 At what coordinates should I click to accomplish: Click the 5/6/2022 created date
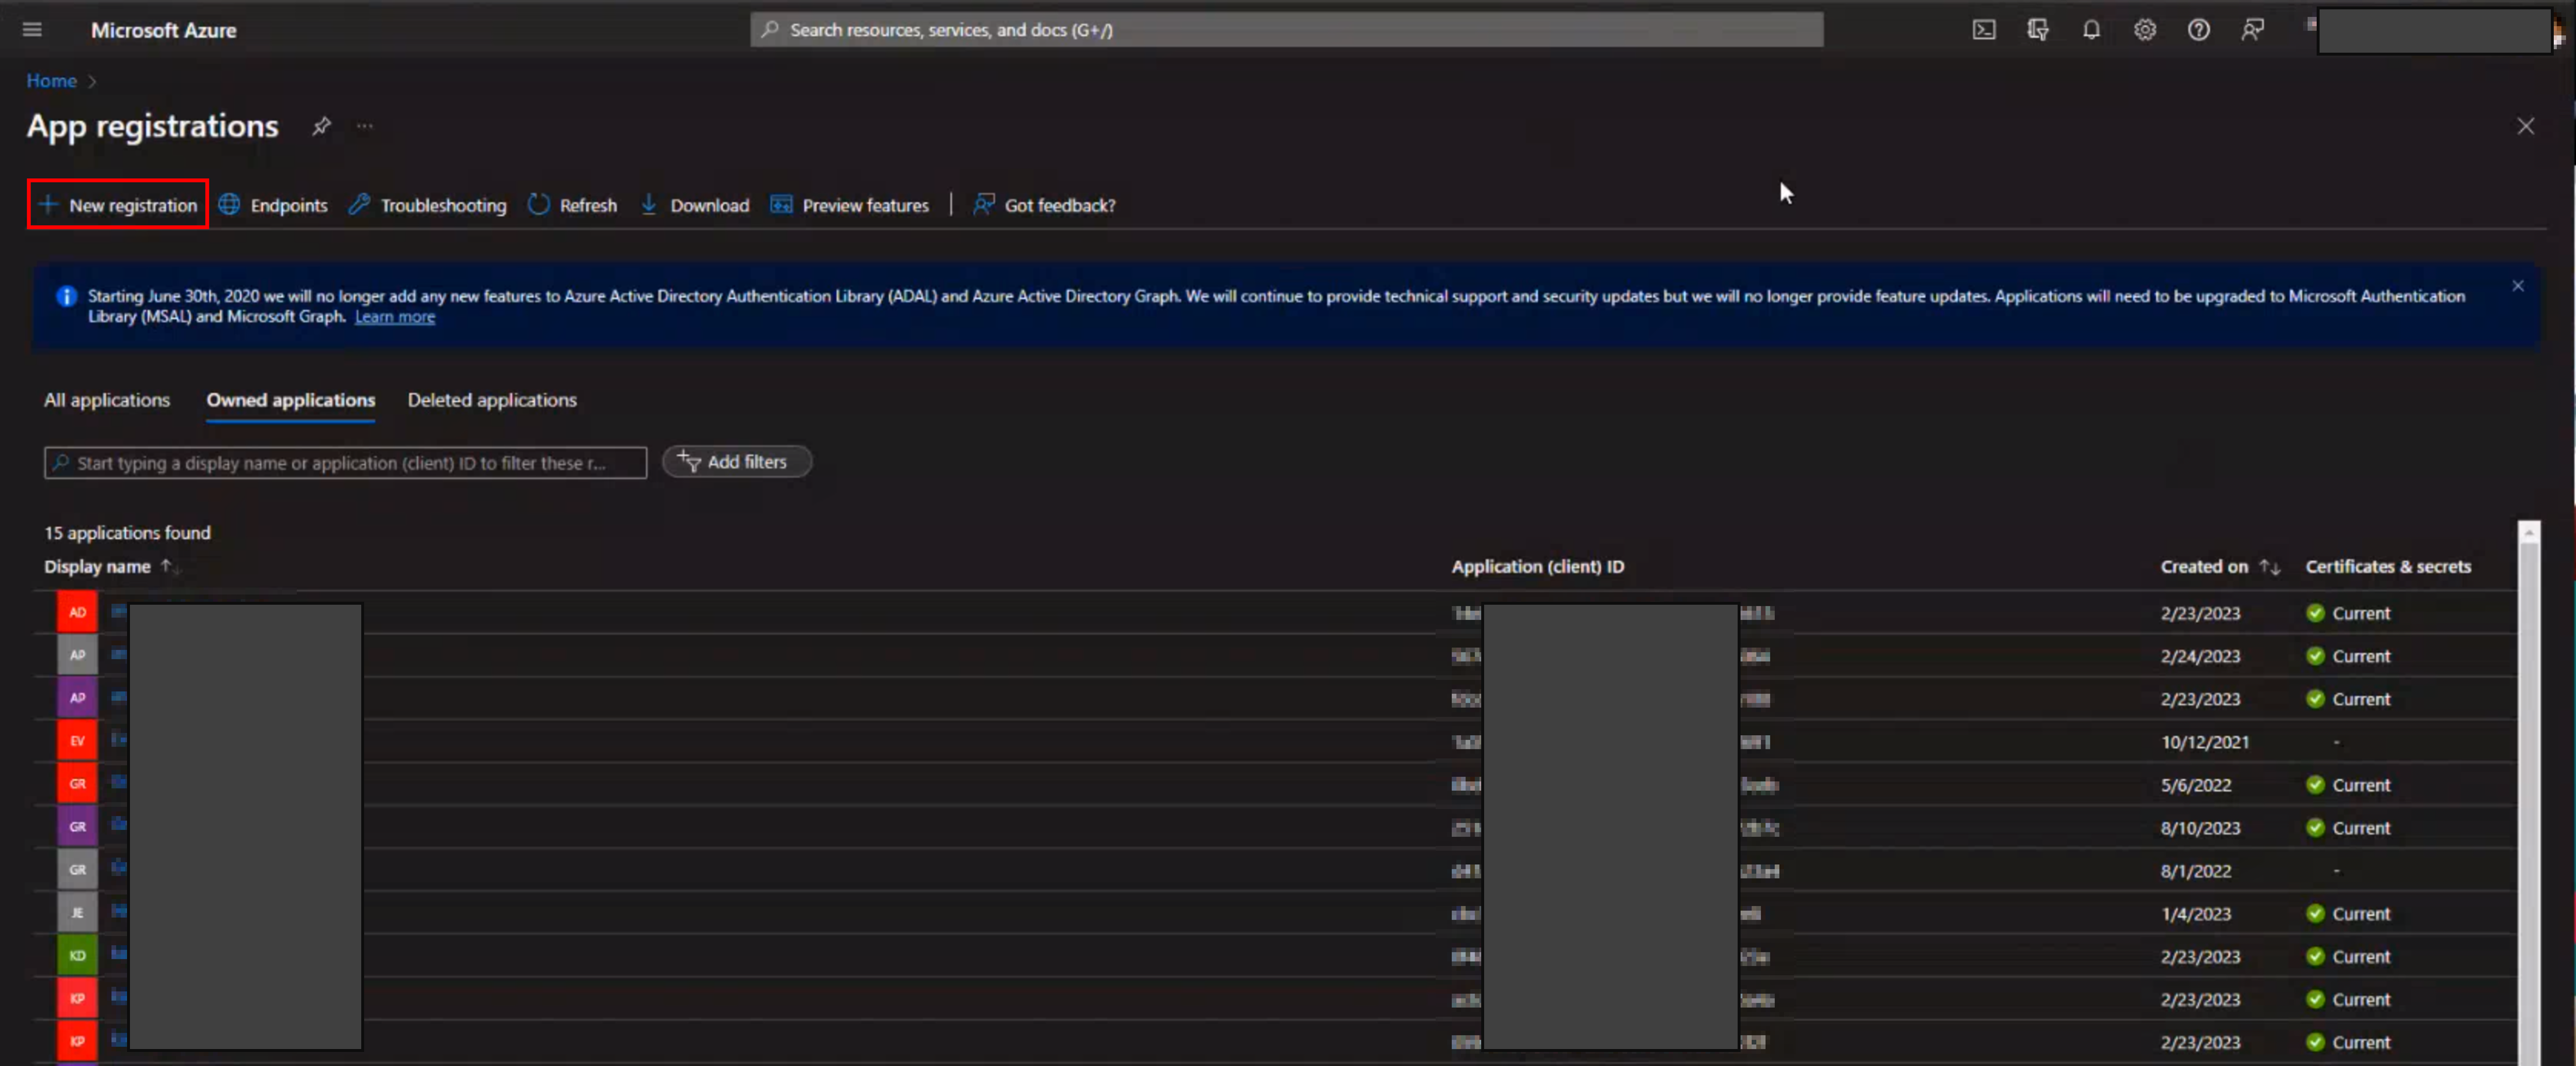pos(2195,785)
